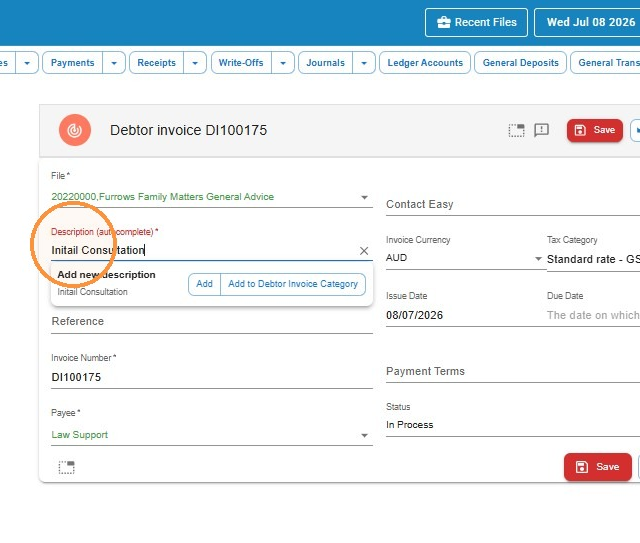Clear the description with the X icon
The width and height of the screenshot is (640, 543).
[x=364, y=251]
